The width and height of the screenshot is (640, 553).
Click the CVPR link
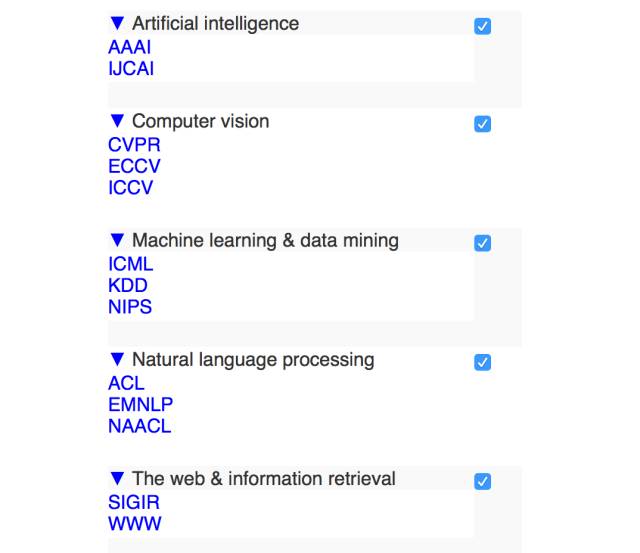pos(134,145)
